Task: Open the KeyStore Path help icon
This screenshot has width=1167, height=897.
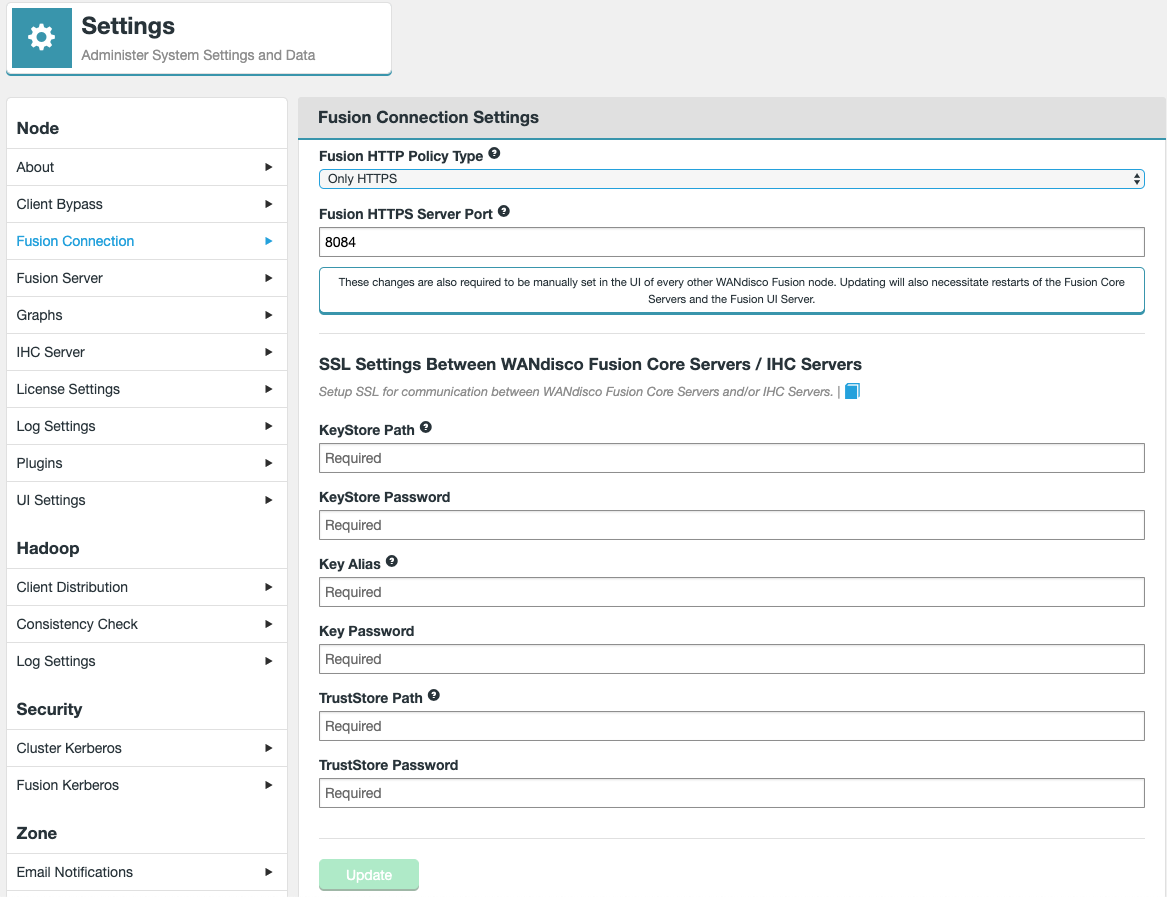Action: (x=425, y=427)
